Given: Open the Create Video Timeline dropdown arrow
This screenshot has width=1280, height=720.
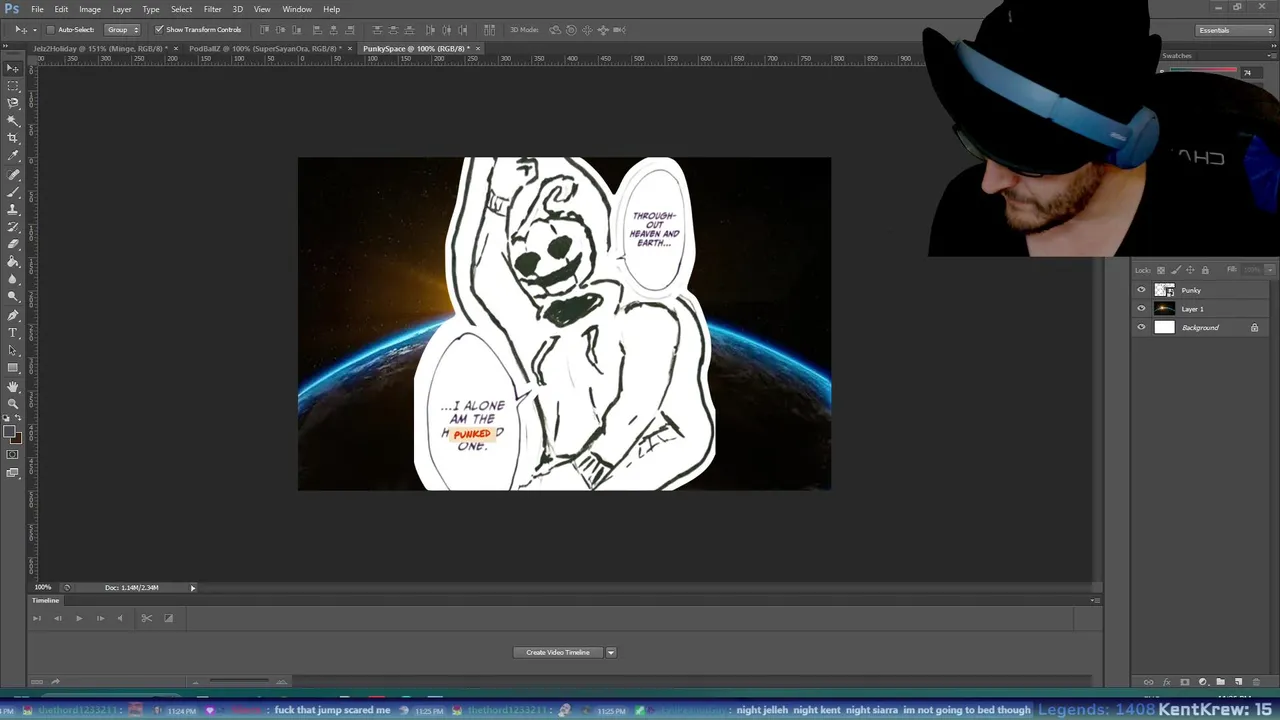Looking at the screenshot, I should coord(610,652).
